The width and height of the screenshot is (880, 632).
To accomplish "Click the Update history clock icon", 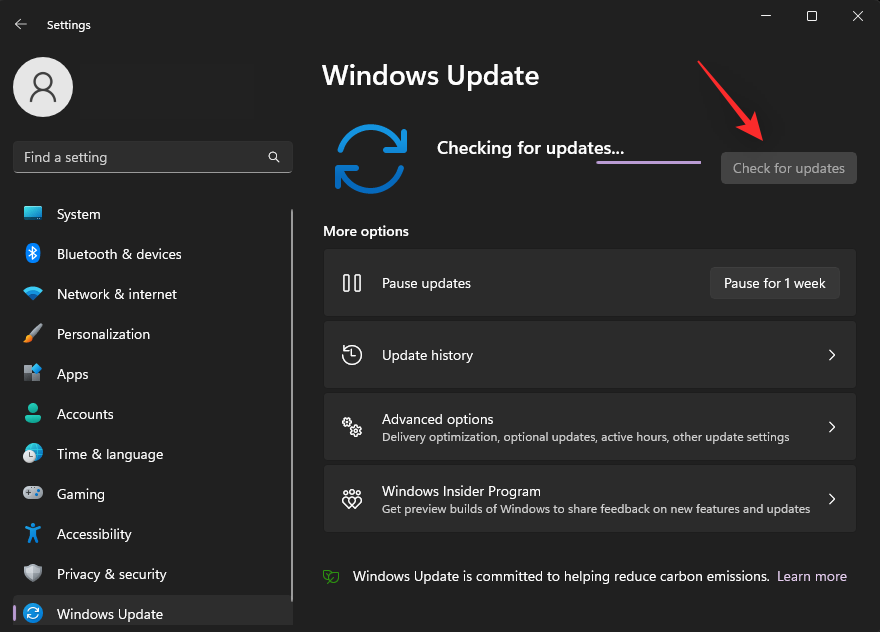I will click(352, 355).
